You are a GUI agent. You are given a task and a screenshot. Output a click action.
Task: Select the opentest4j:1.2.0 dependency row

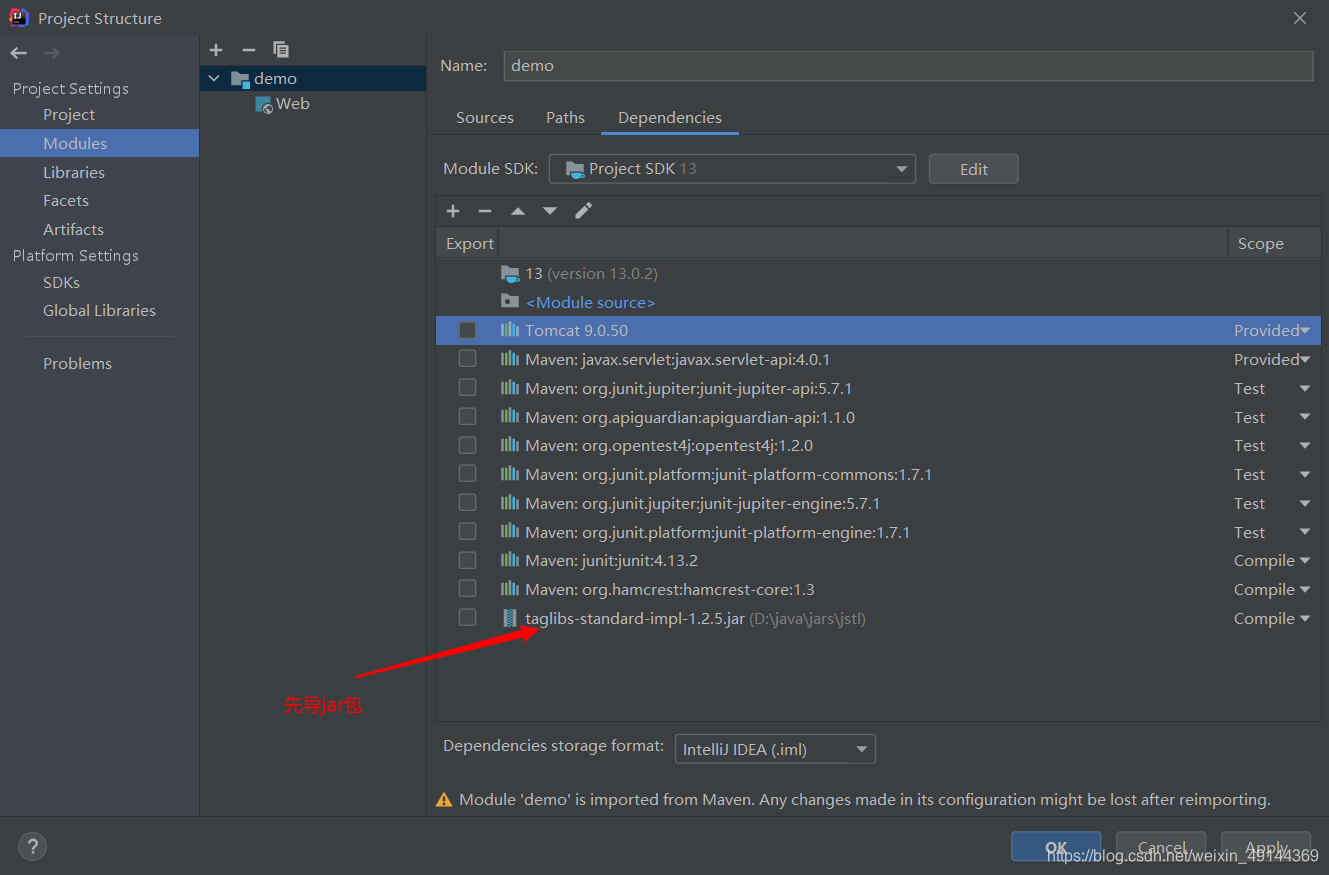coord(878,446)
